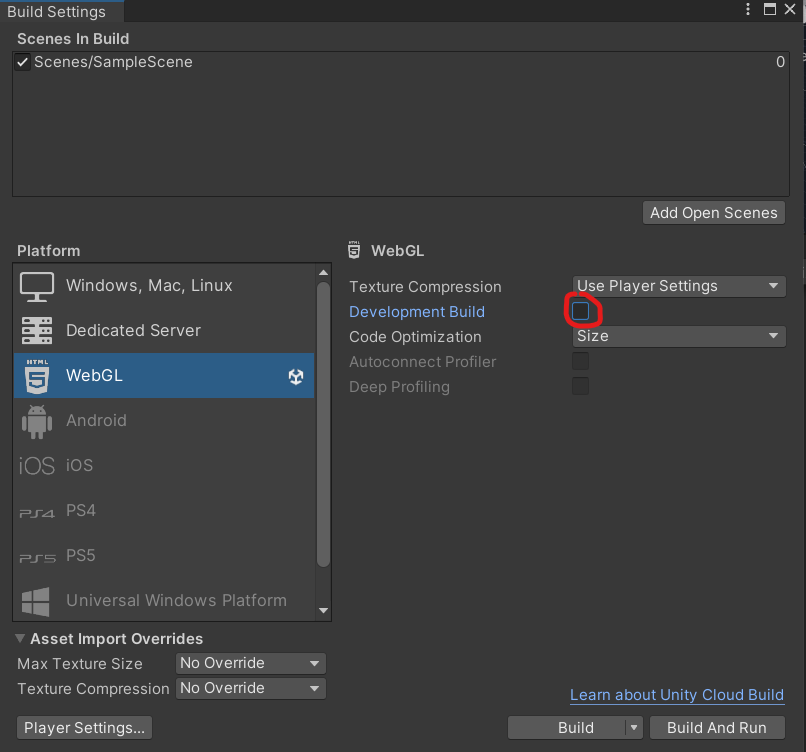Click the Max Texture Size label
The image size is (806, 752).
[80, 664]
